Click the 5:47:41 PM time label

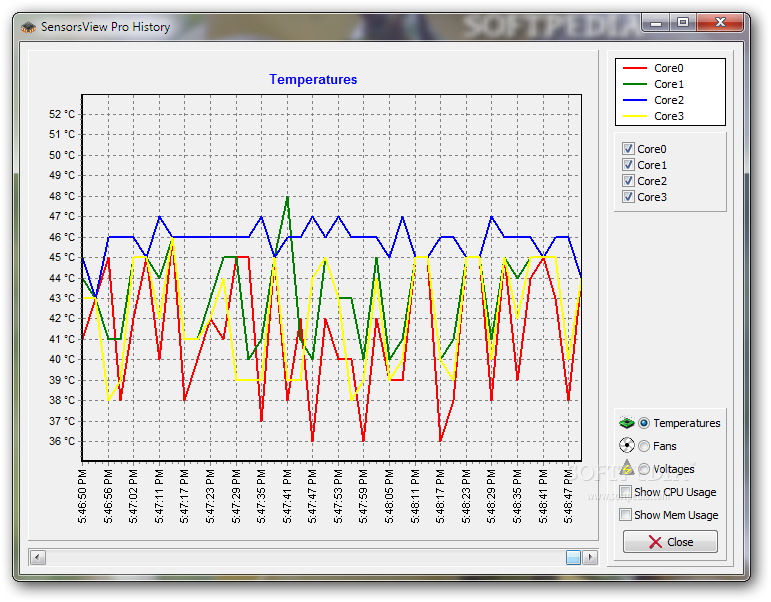(x=287, y=496)
